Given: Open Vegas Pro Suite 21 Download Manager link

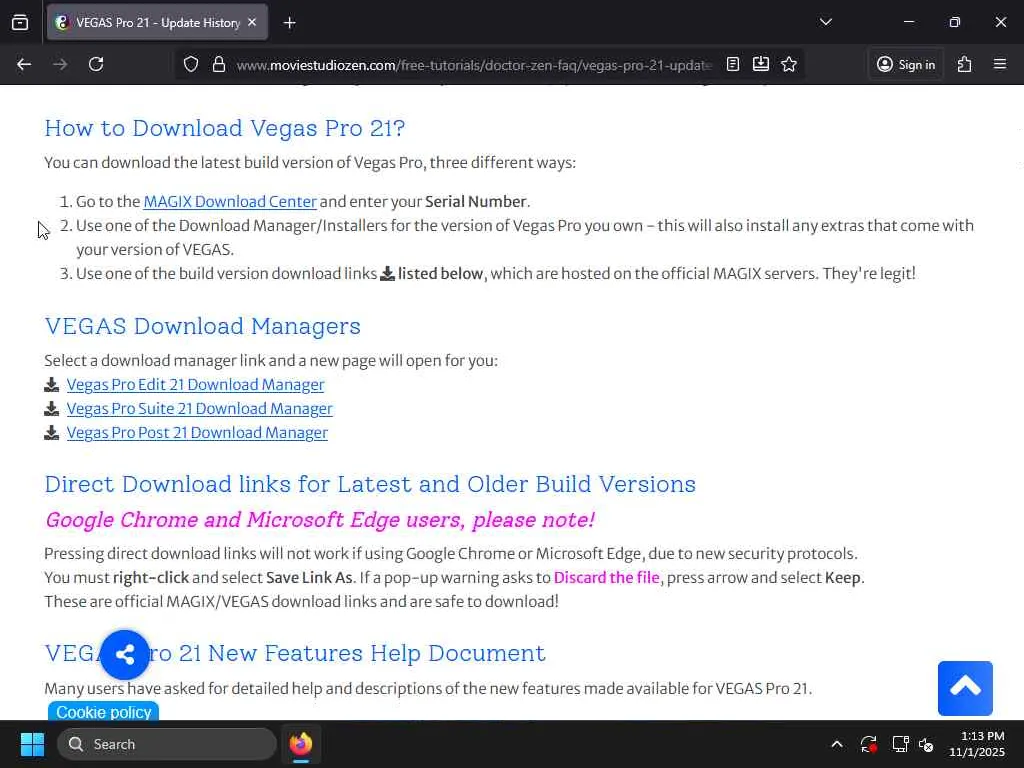Looking at the screenshot, I should click(200, 409).
